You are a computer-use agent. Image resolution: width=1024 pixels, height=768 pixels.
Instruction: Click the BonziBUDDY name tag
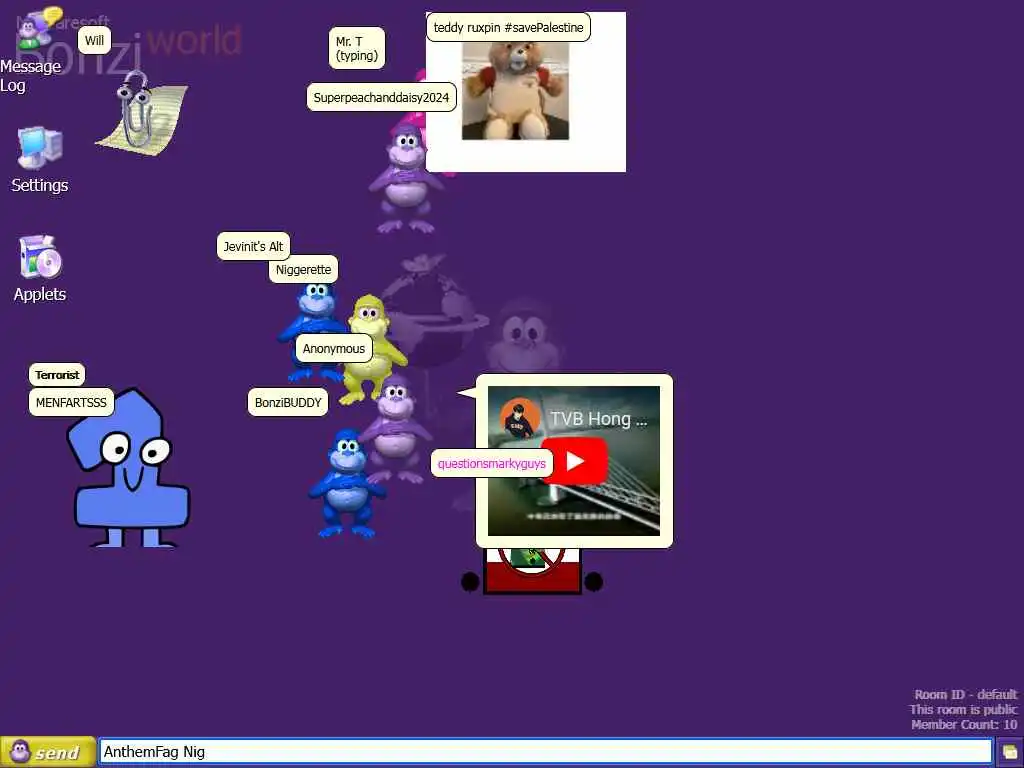288,402
